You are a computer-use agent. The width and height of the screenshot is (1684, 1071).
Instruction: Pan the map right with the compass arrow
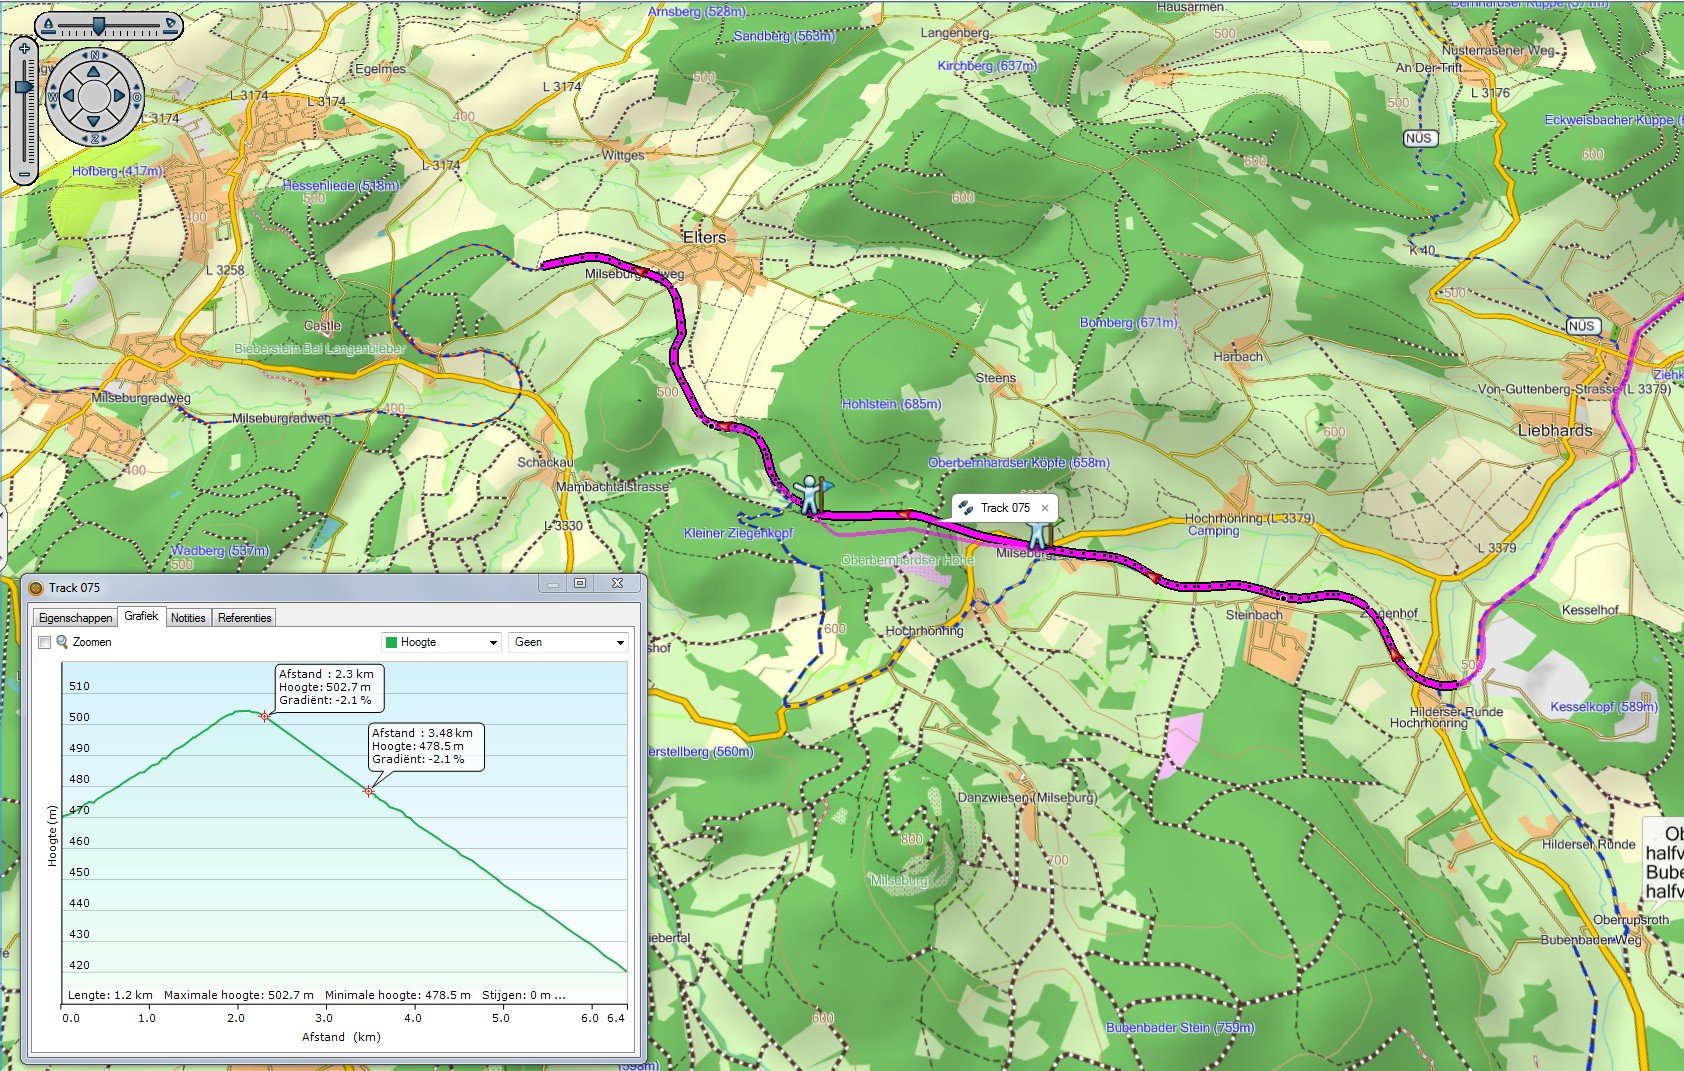(120, 97)
